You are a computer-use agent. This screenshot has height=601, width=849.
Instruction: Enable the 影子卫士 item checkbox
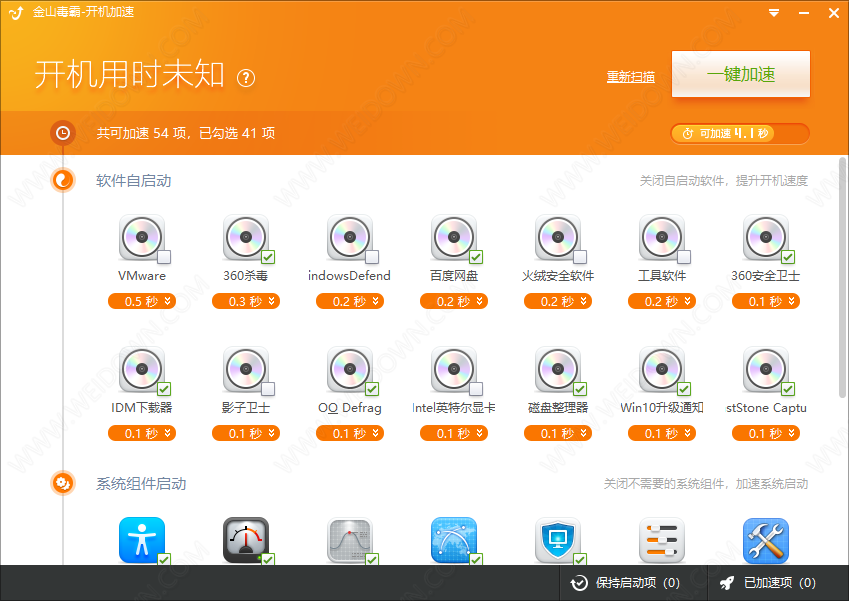268,389
